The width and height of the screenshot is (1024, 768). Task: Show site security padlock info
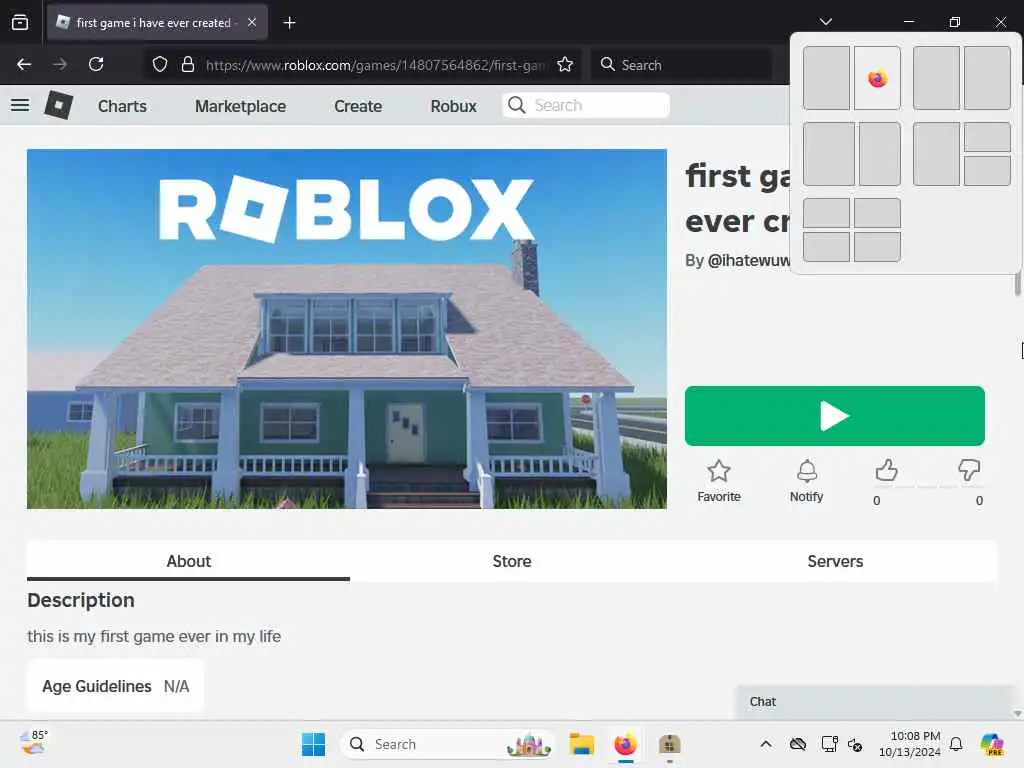click(x=187, y=65)
